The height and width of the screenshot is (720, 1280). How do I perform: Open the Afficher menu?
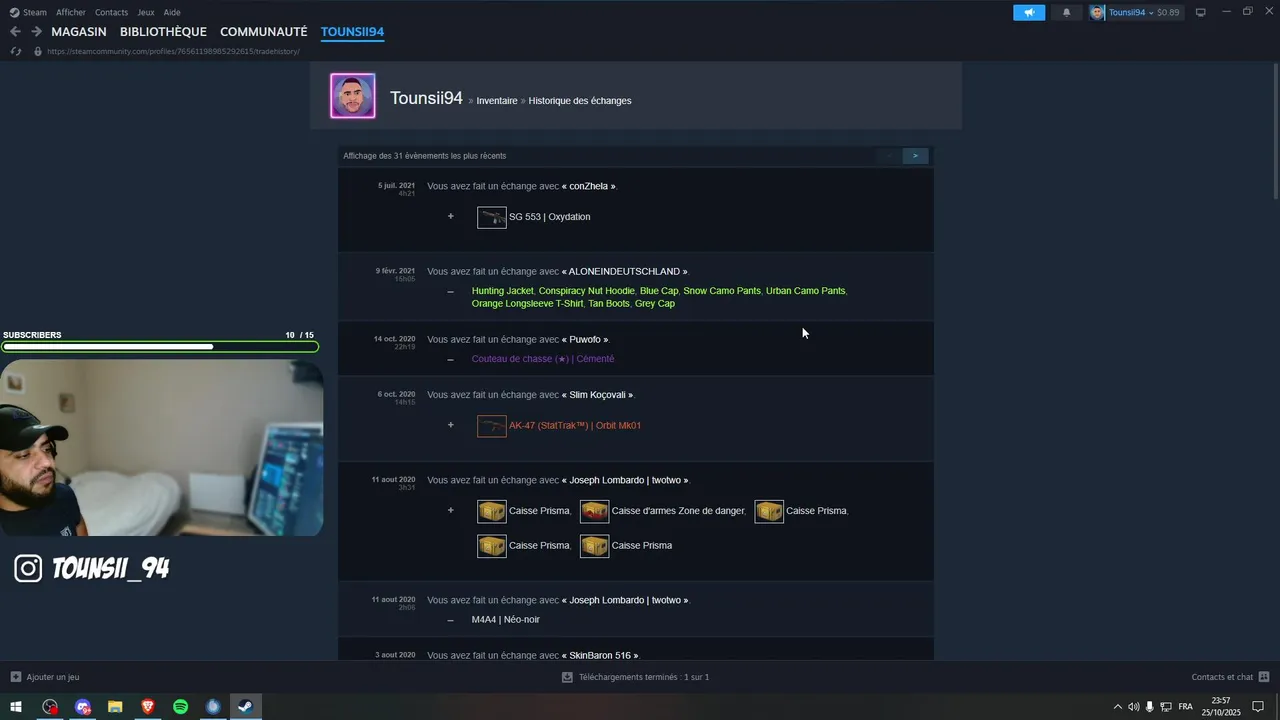pyautogui.click(x=71, y=12)
